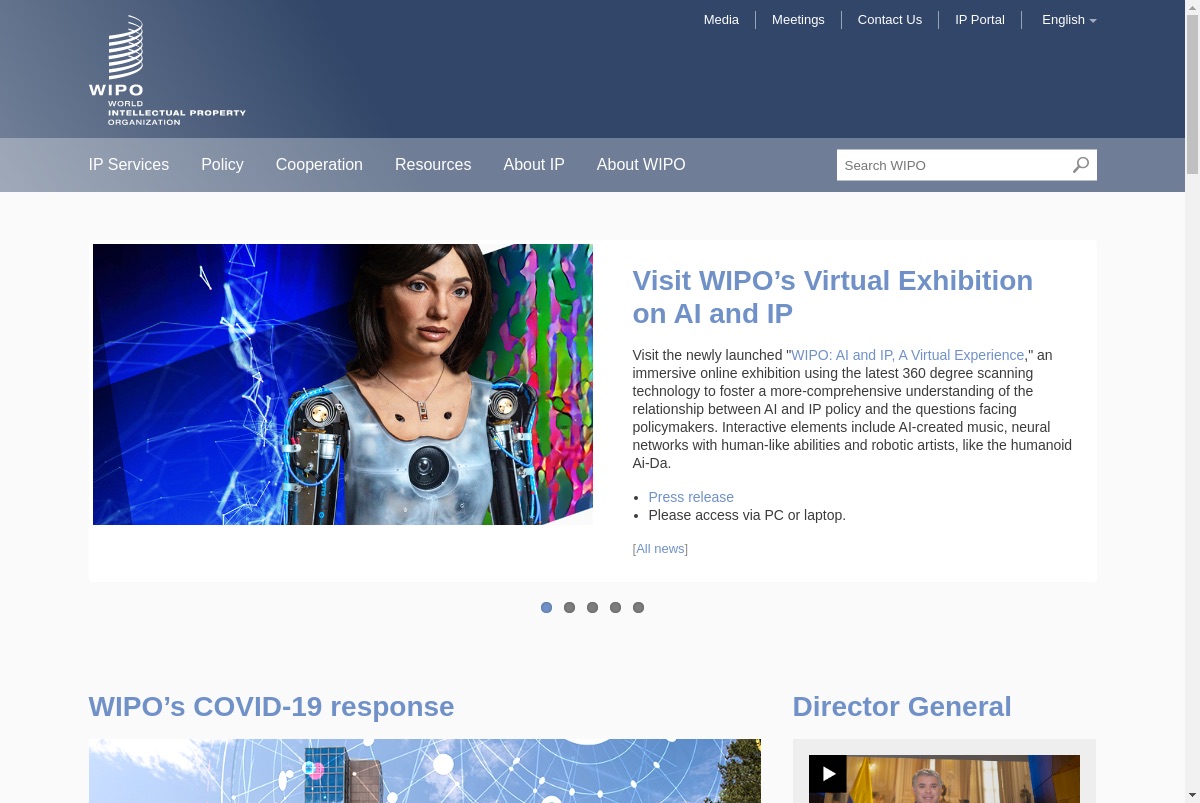Follow the 'WIPO: AI and IP, A Virtual Experience' link
This screenshot has width=1200, height=803.
(x=908, y=355)
